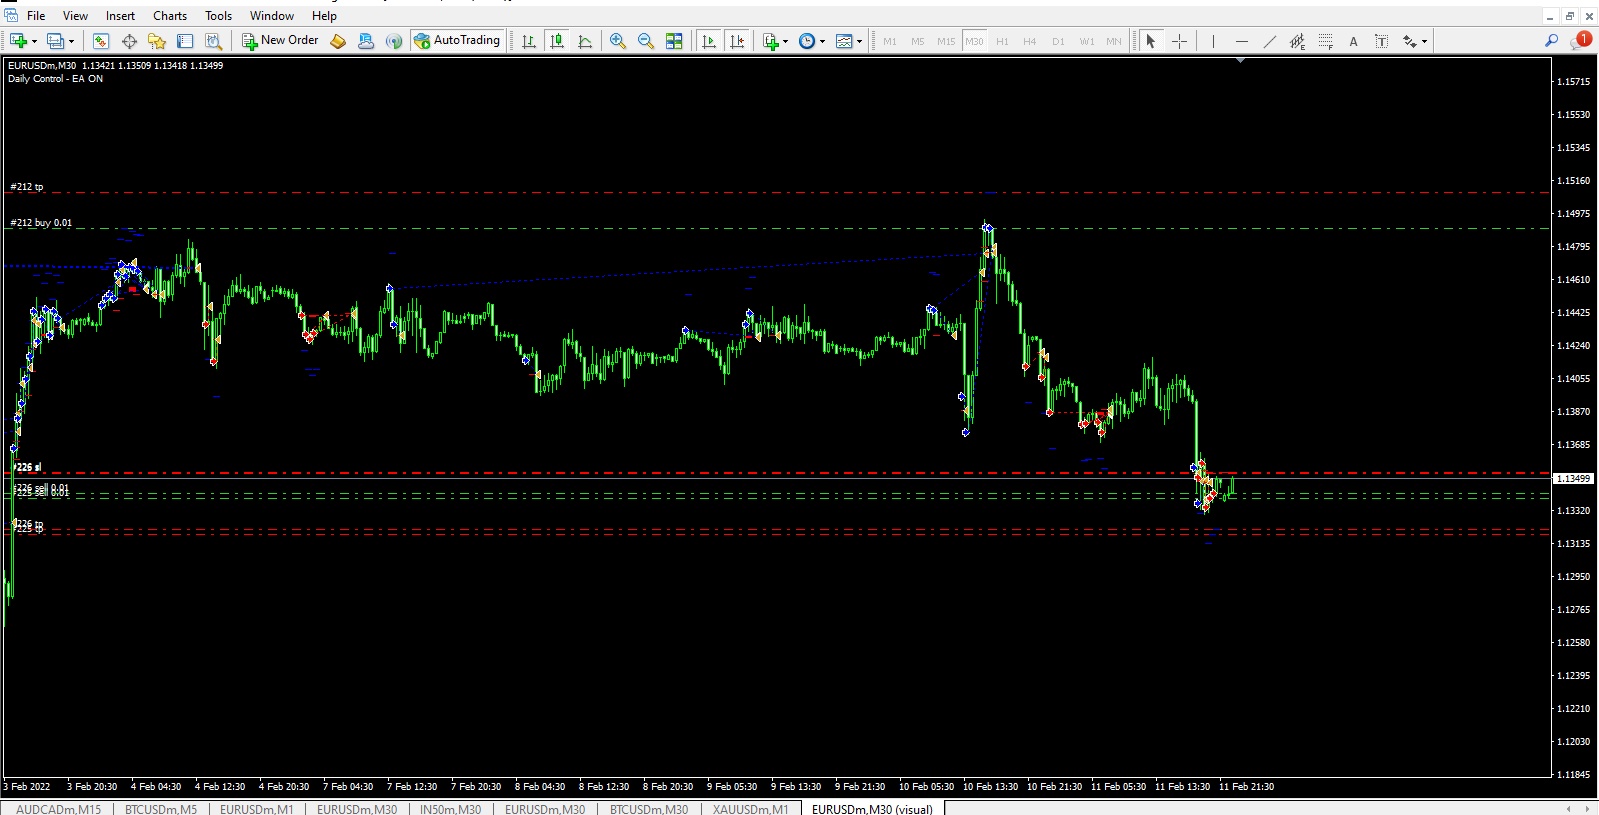Select the H1 timeframe
Image resolution: width=1599 pixels, height=815 pixels.
click(1002, 41)
